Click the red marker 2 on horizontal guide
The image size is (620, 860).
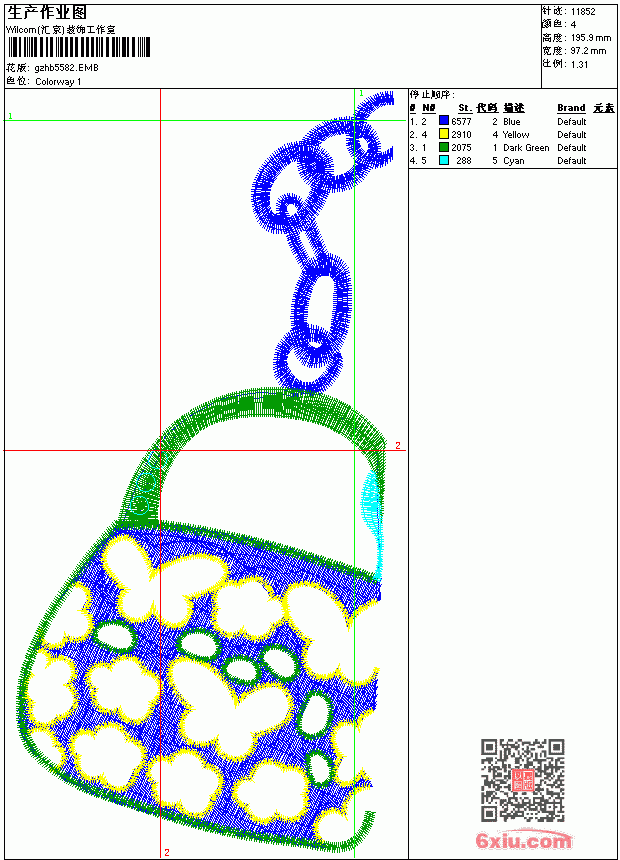click(x=398, y=445)
